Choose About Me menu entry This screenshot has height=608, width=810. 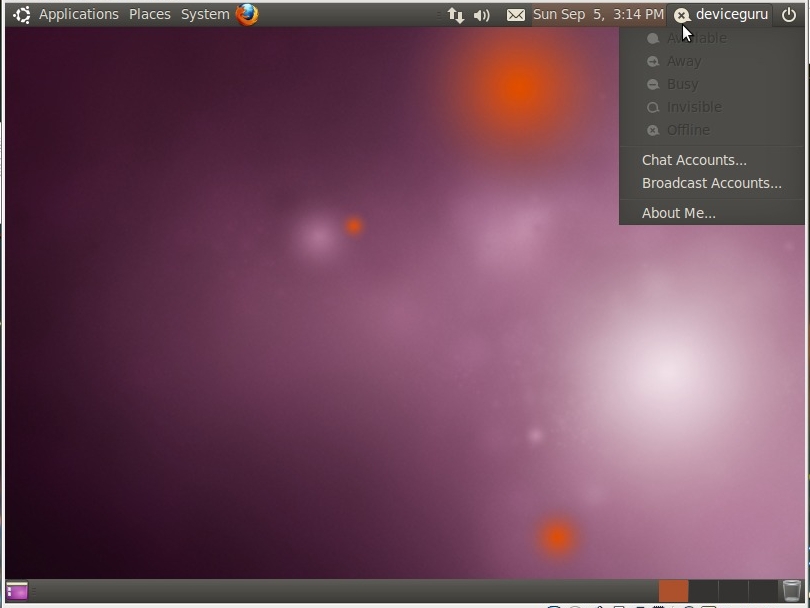(x=712, y=213)
